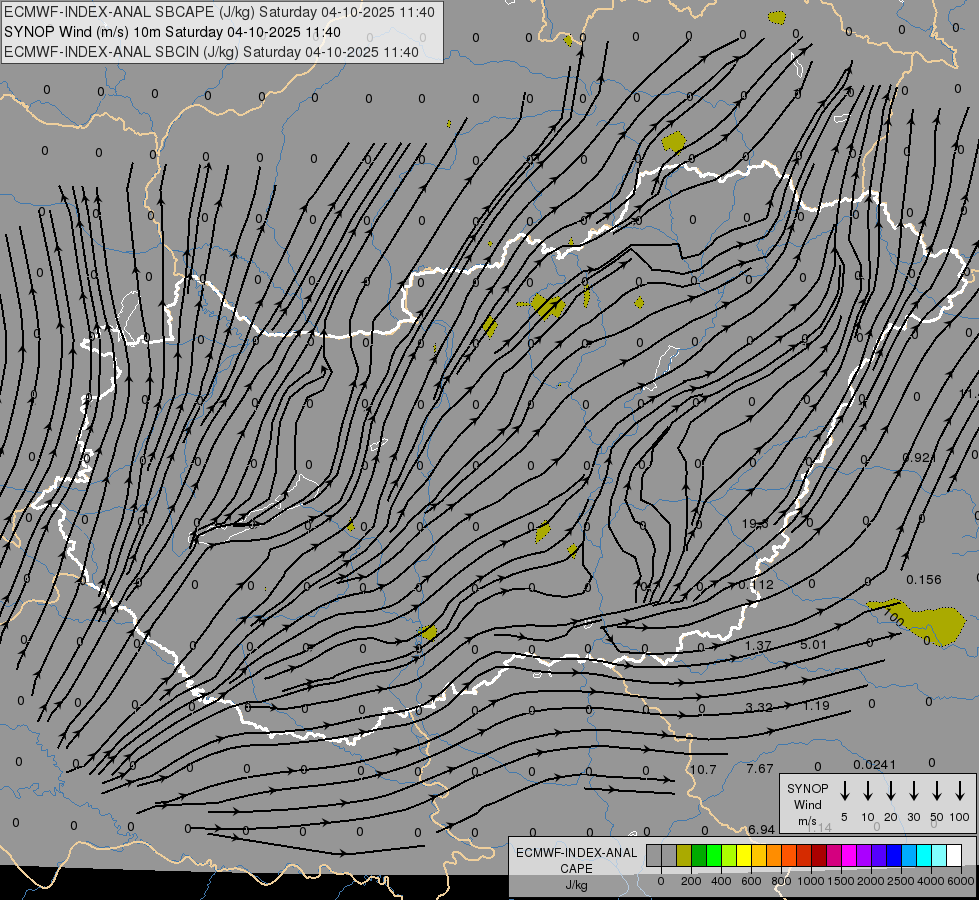Click the 0.0241 value on the map

(875, 764)
